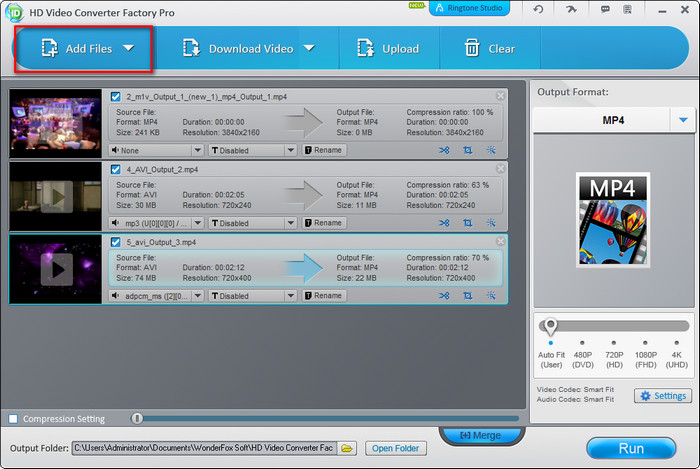Screen dimensions: 700x469
Task: Select the 720P (HD) resolution point
Action: click(614, 343)
